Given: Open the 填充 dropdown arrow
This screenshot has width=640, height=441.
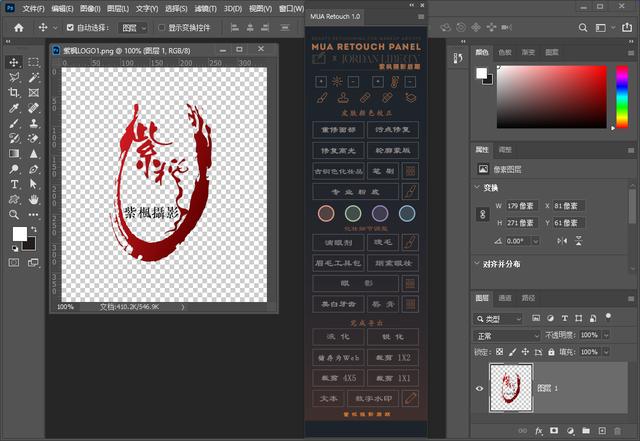Looking at the screenshot, I should 606,352.
